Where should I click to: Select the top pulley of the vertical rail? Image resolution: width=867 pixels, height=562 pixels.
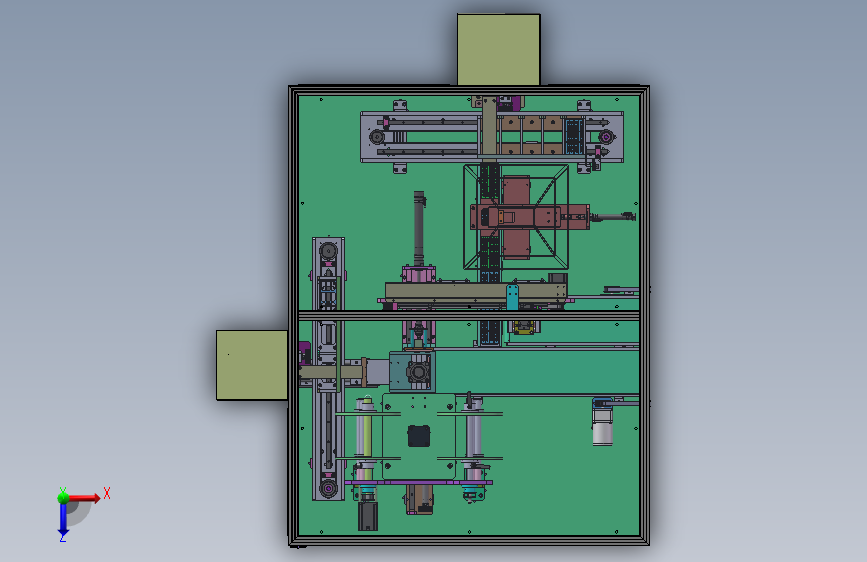(328, 251)
